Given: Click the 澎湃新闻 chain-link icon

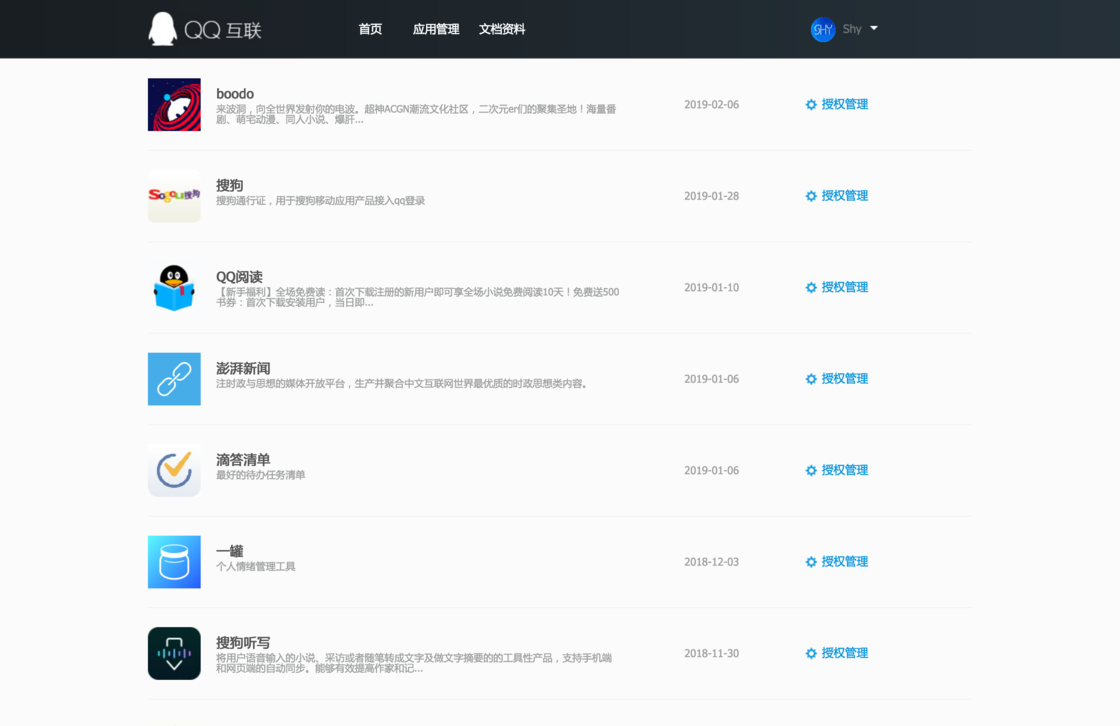Looking at the screenshot, I should [174, 379].
